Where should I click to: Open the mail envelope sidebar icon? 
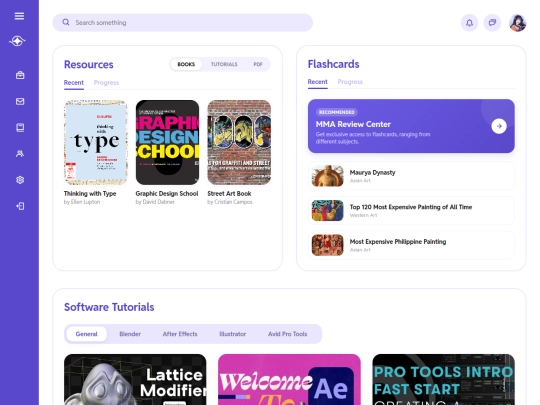(x=20, y=101)
